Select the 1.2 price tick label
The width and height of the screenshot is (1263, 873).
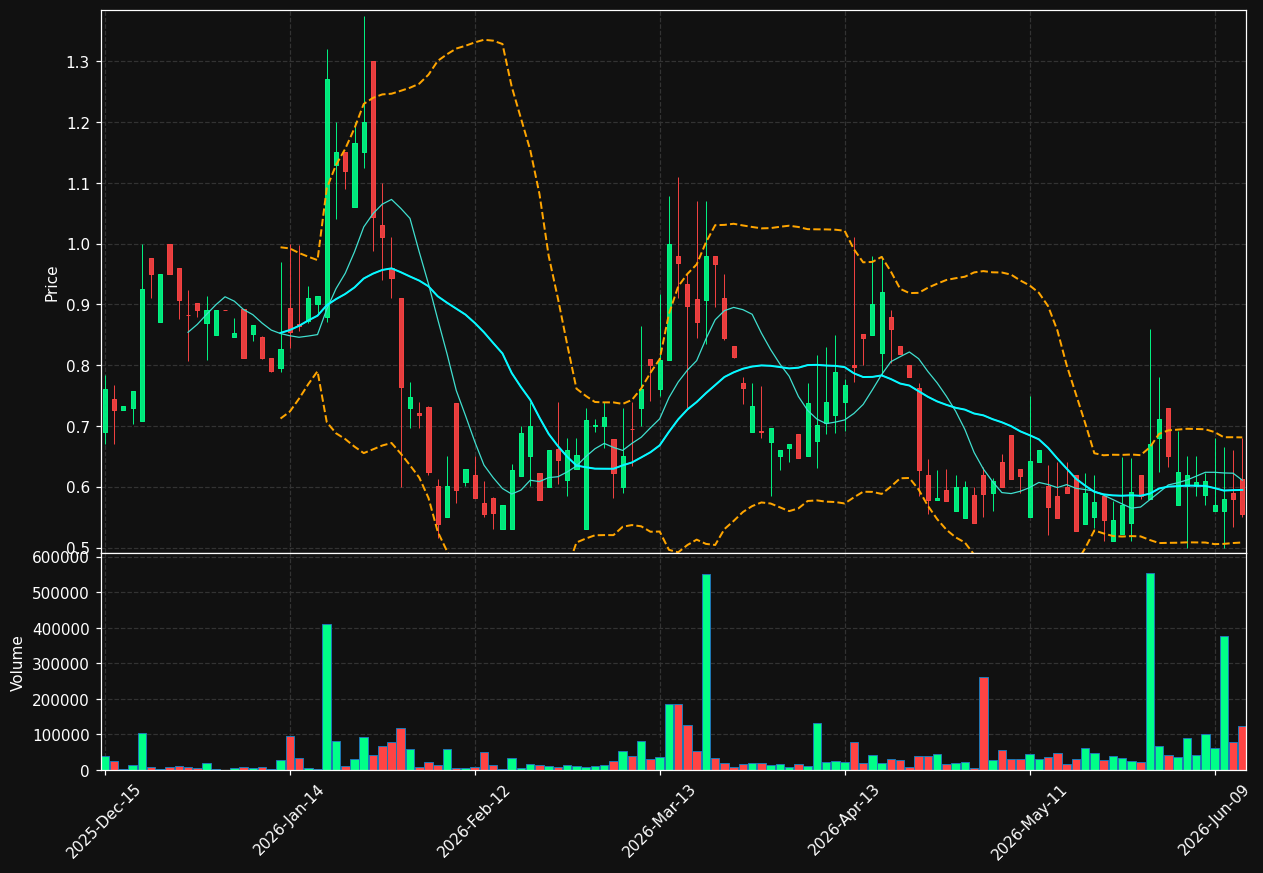pos(78,123)
